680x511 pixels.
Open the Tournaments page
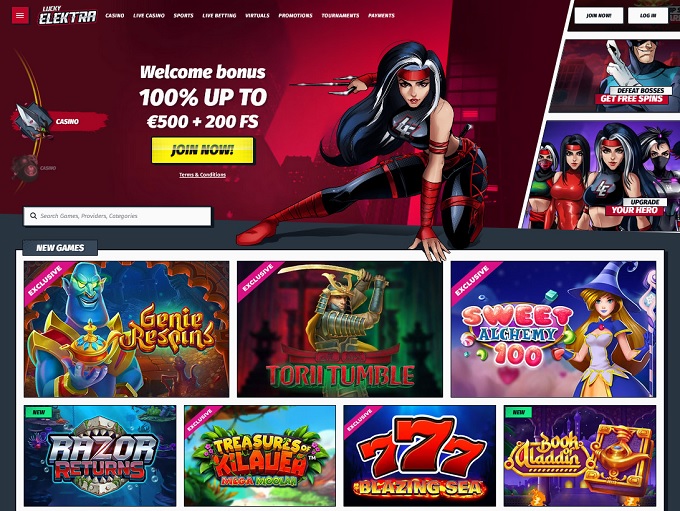coord(340,16)
